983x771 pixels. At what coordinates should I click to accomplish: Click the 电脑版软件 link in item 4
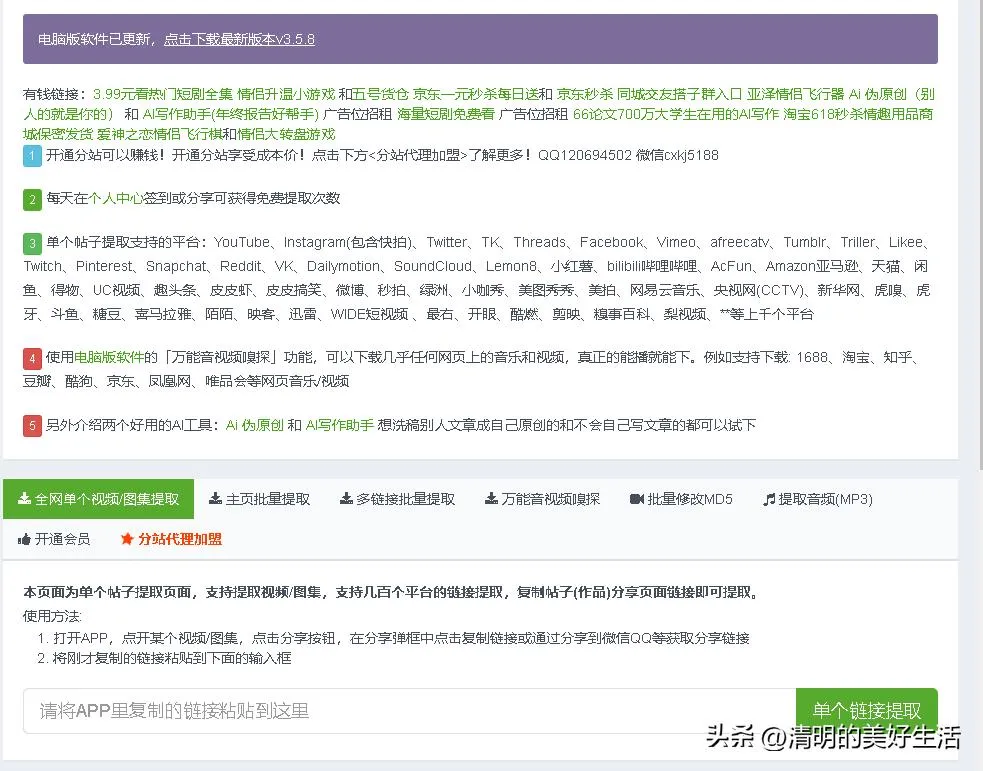tap(108, 357)
